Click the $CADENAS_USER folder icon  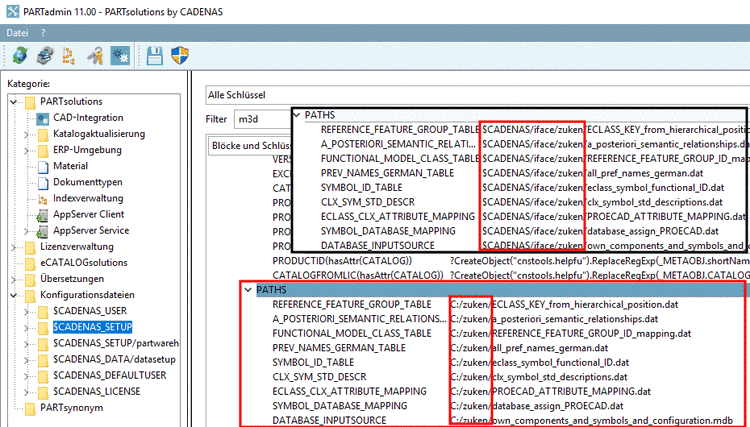(x=44, y=312)
